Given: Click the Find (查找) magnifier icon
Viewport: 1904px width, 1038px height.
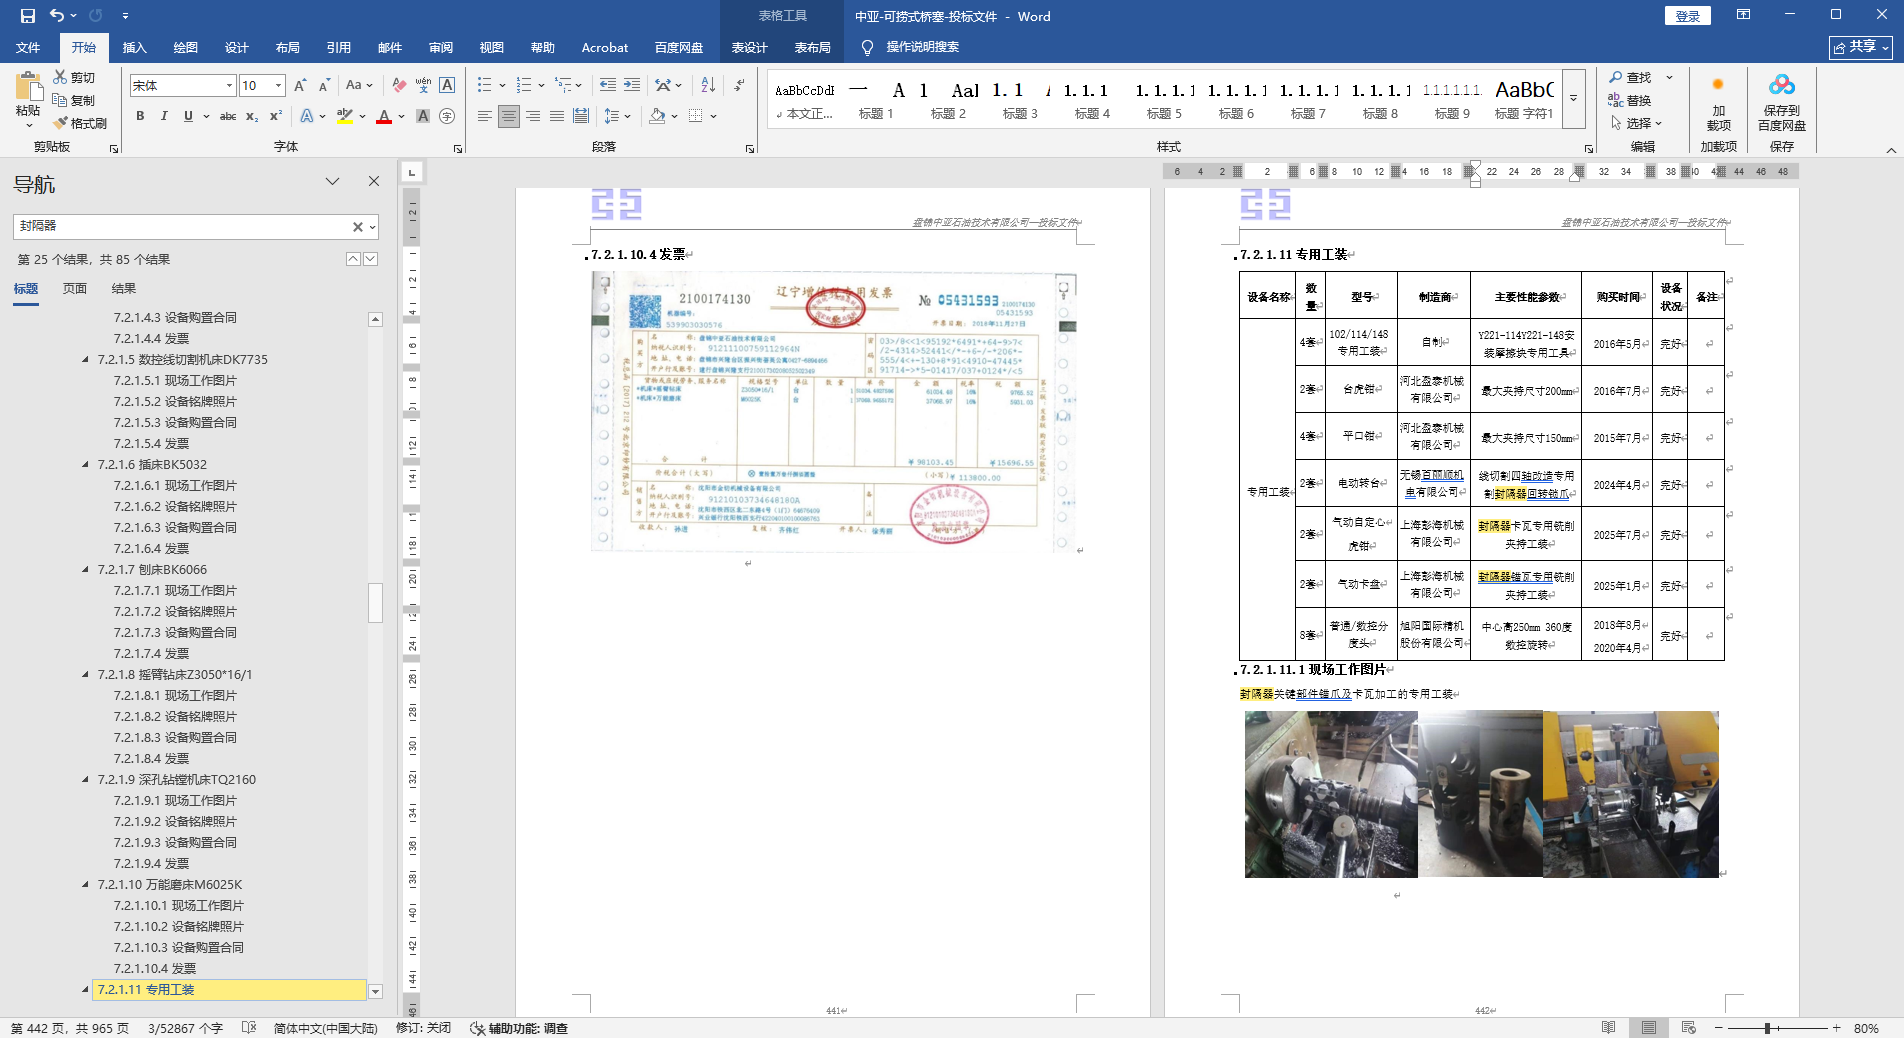Looking at the screenshot, I should (x=1616, y=77).
